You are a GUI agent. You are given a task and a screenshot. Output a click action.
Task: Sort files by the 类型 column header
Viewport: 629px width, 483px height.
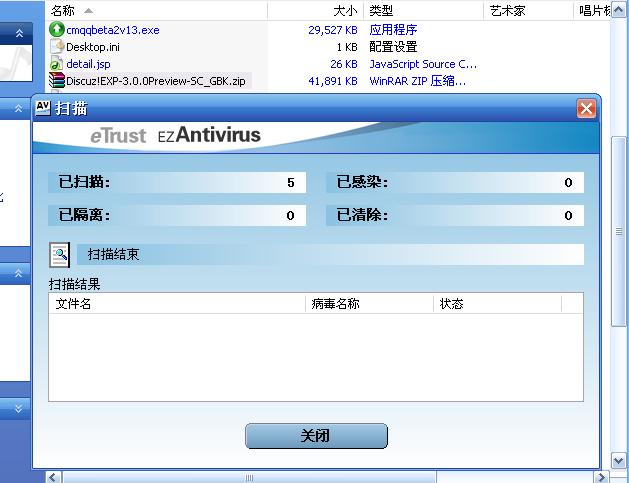(x=424, y=10)
